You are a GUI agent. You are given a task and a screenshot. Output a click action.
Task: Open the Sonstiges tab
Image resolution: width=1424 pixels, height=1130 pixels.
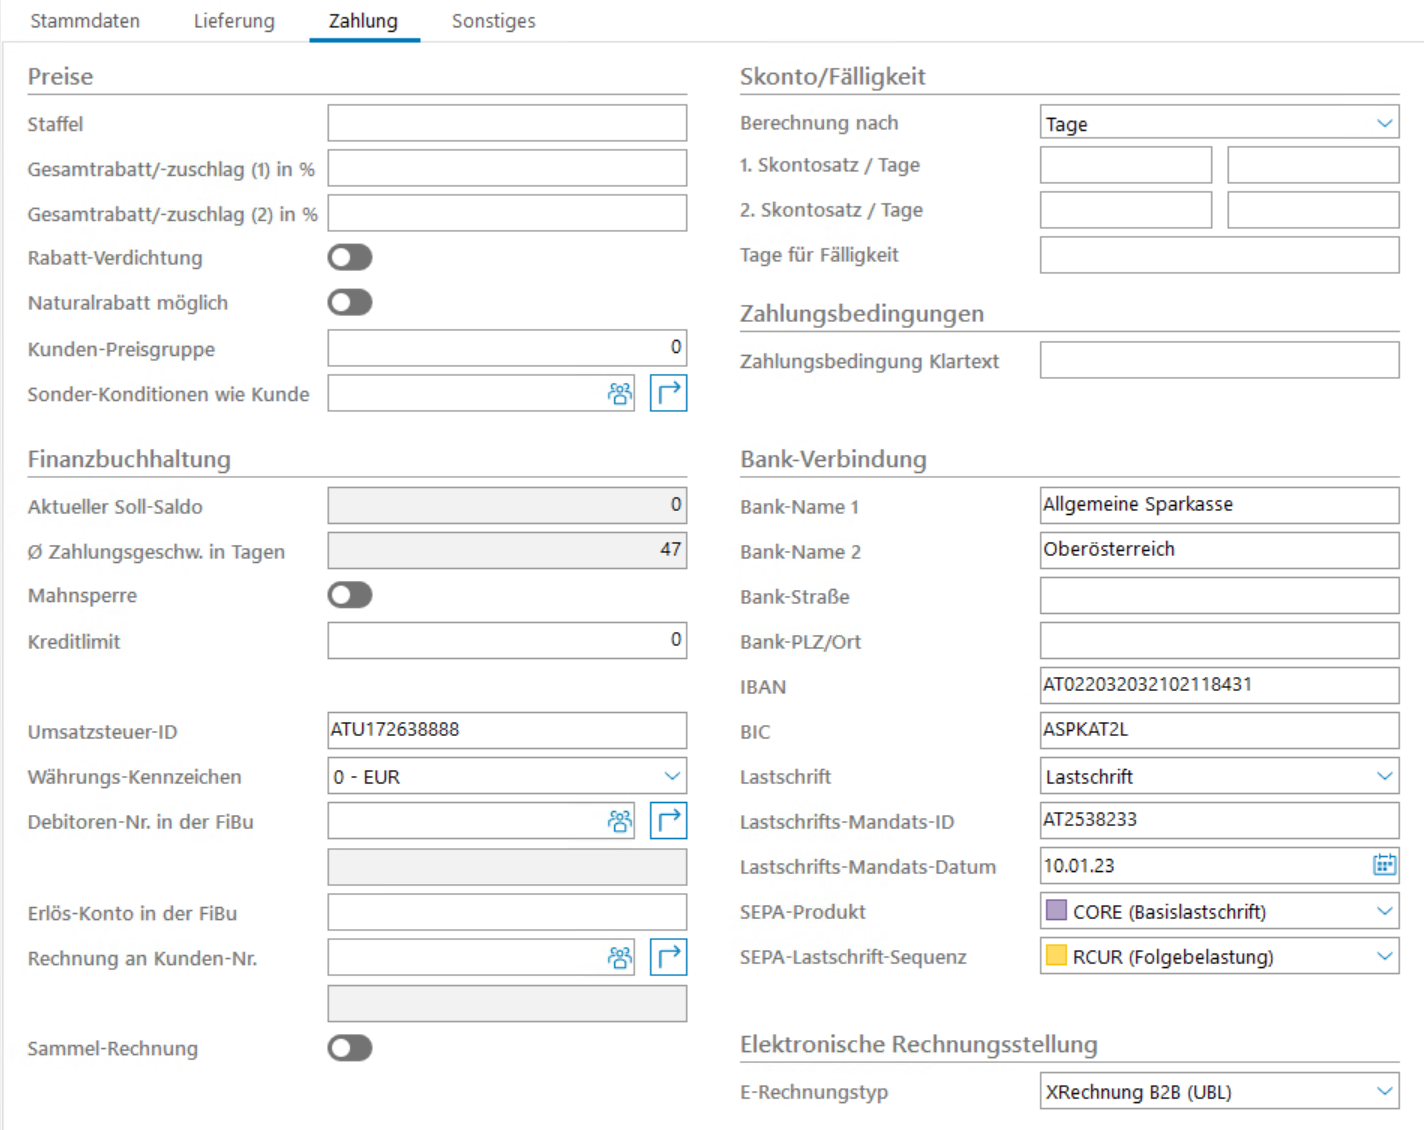click(x=493, y=21)
